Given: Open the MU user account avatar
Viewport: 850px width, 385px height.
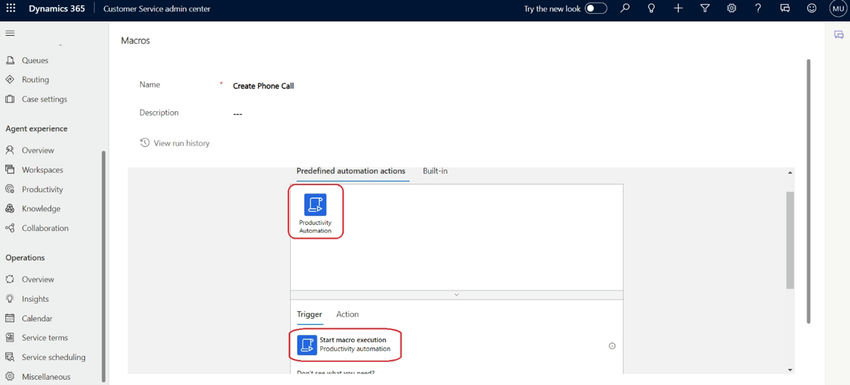Looking at the screenshot, I should click(838, 9).
